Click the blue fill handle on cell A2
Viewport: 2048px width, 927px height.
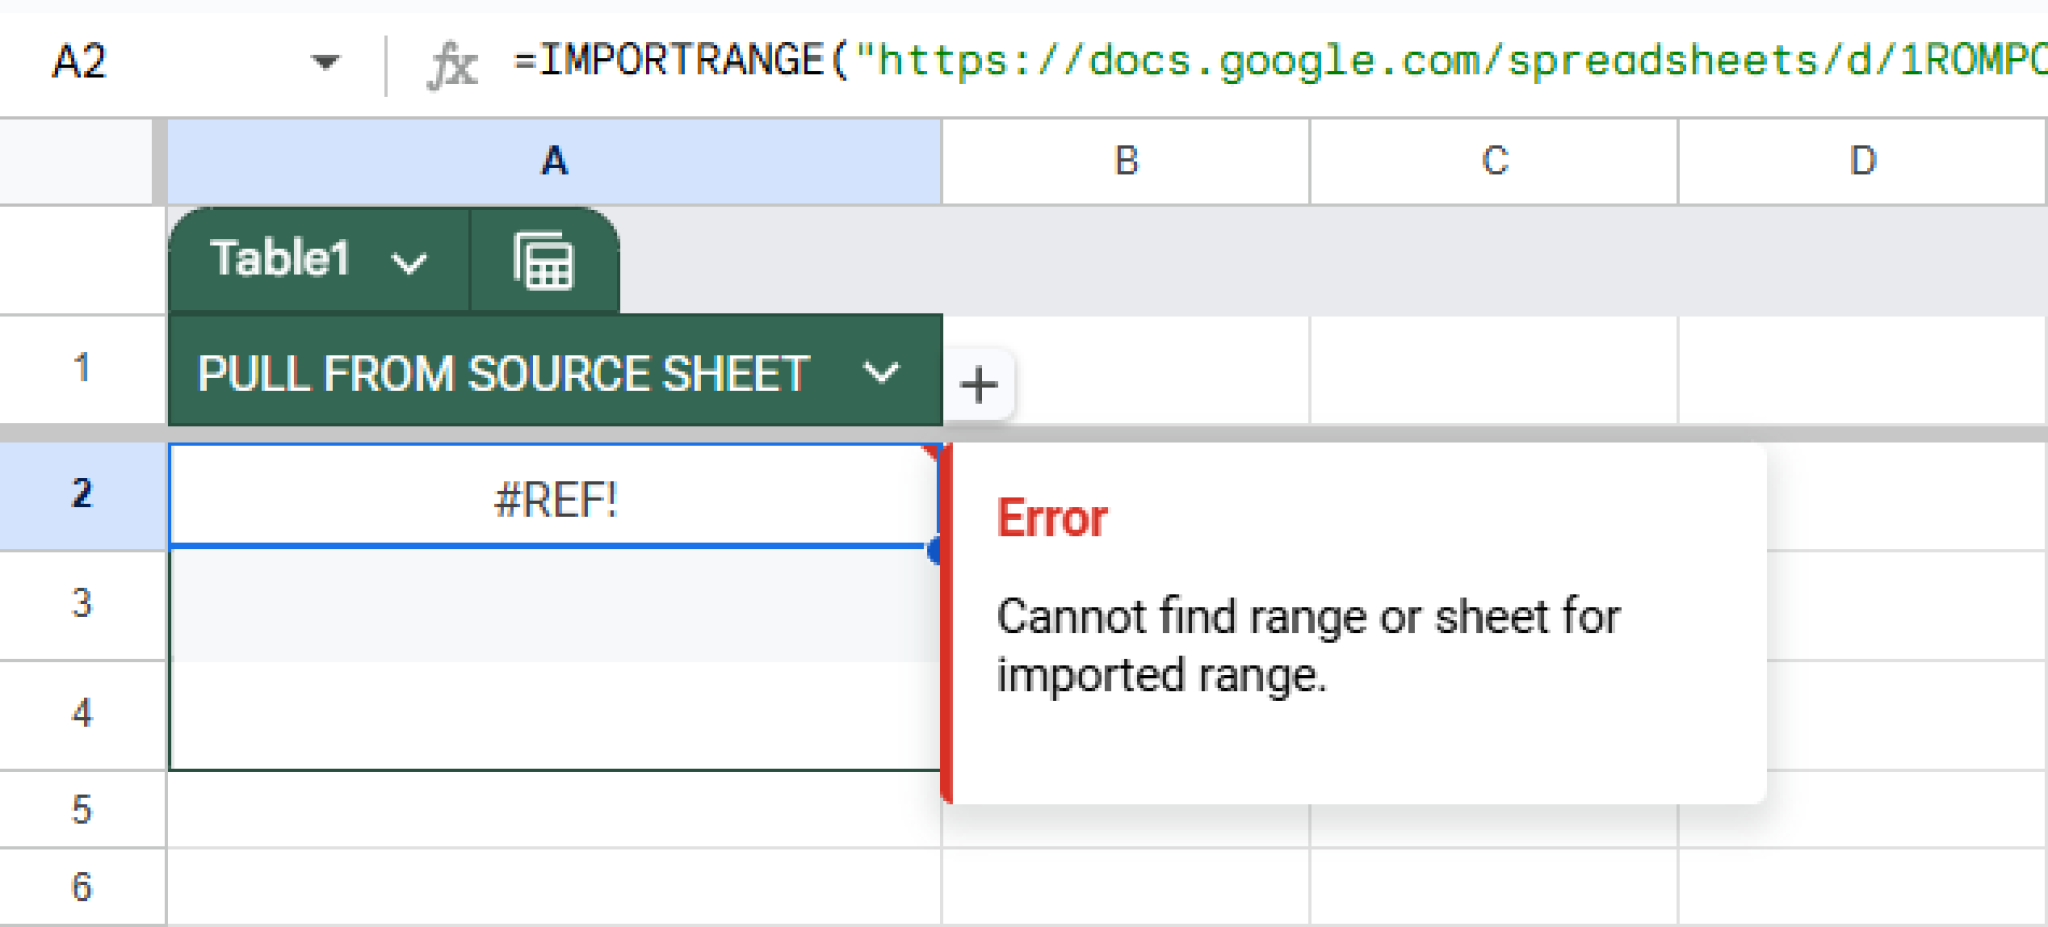pos(936,549)
